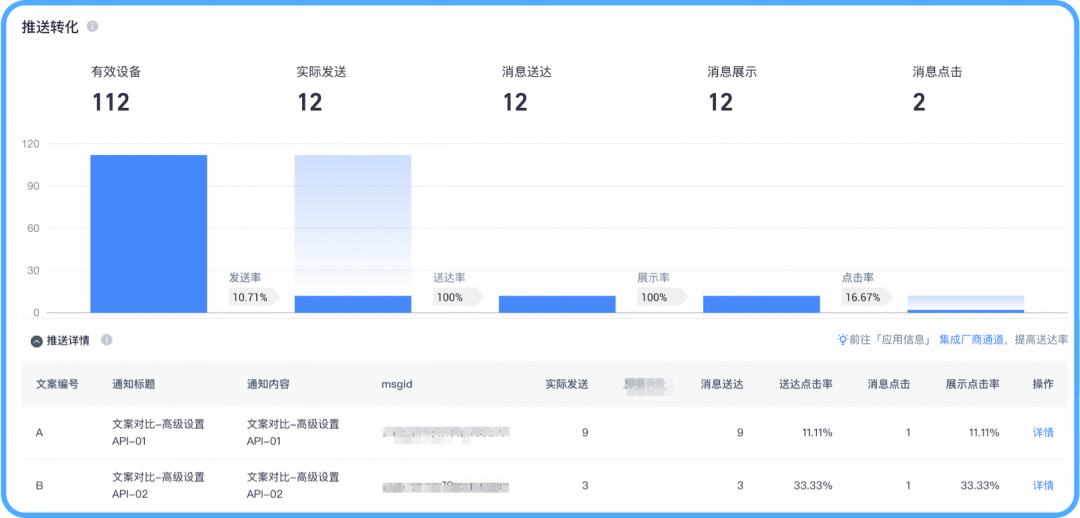Click the 展示点击率 column header

coord(973,384)
